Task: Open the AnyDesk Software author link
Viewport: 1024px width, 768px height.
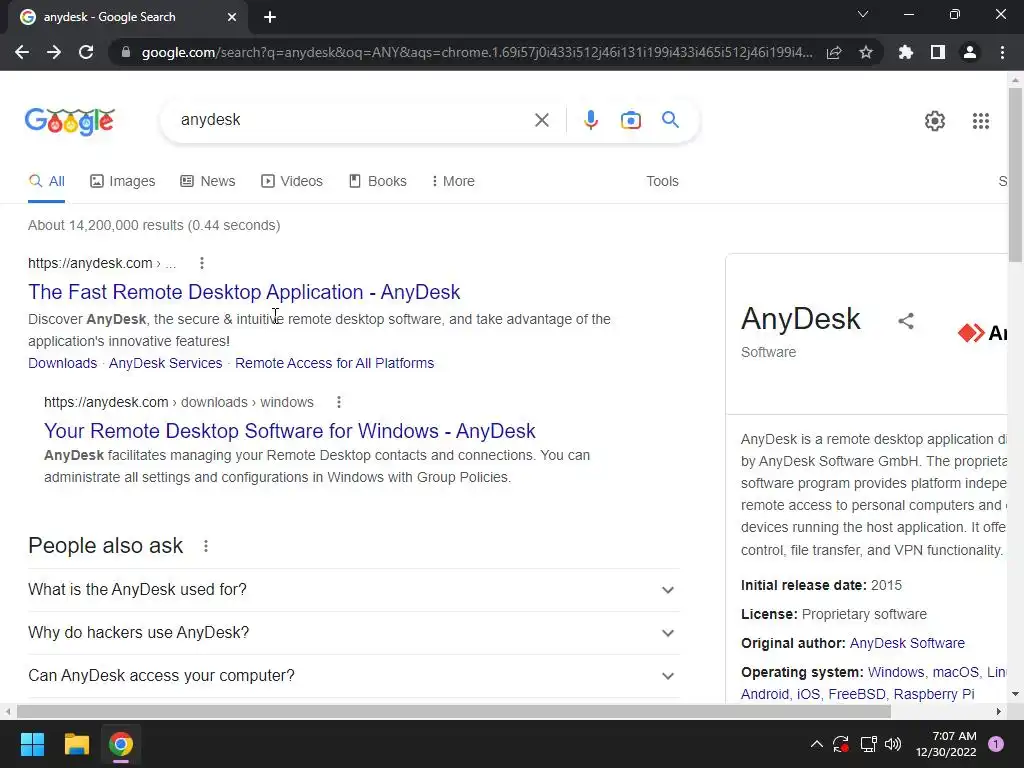Action: (x=907, y=643)
